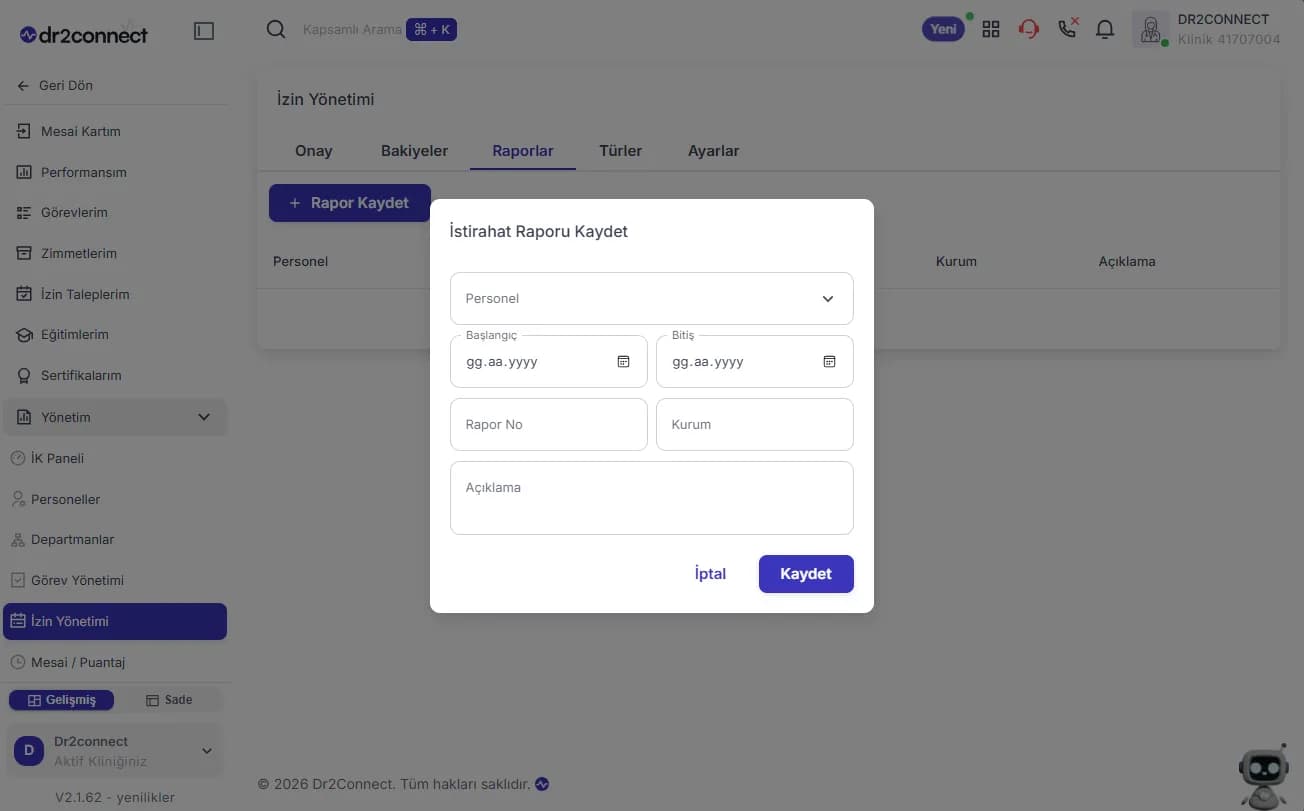Switch to Sade view mode
This screenshot has width=1304, height=811.
(x=168, y=700)
